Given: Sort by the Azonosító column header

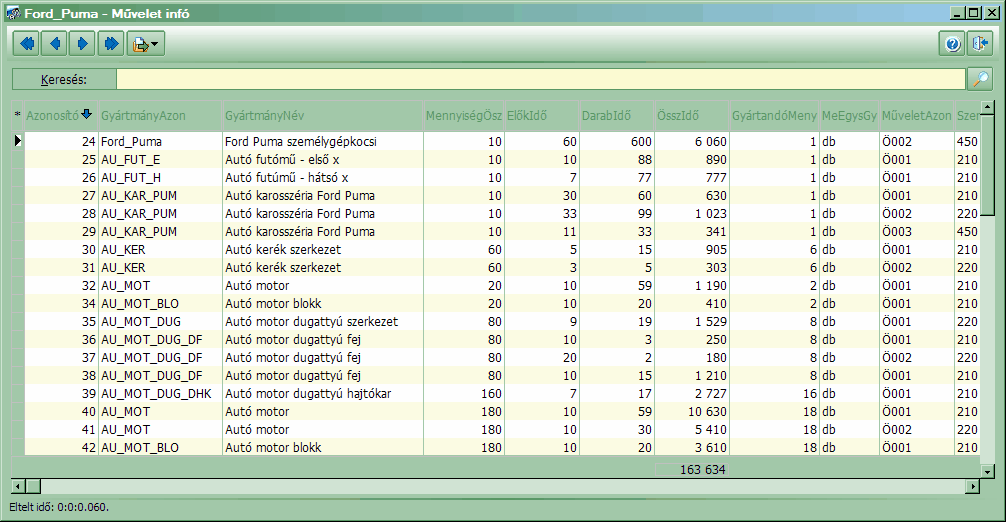Looking at the screenshot, I should click(x=60, y=115).
